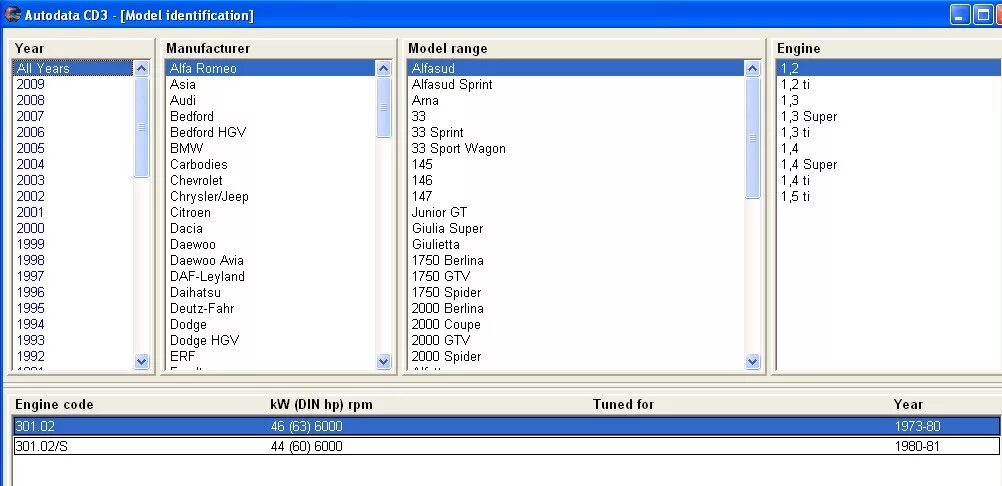Select Daewoo Avia manufacturer

pyautogui.click(x=206, y=260)
